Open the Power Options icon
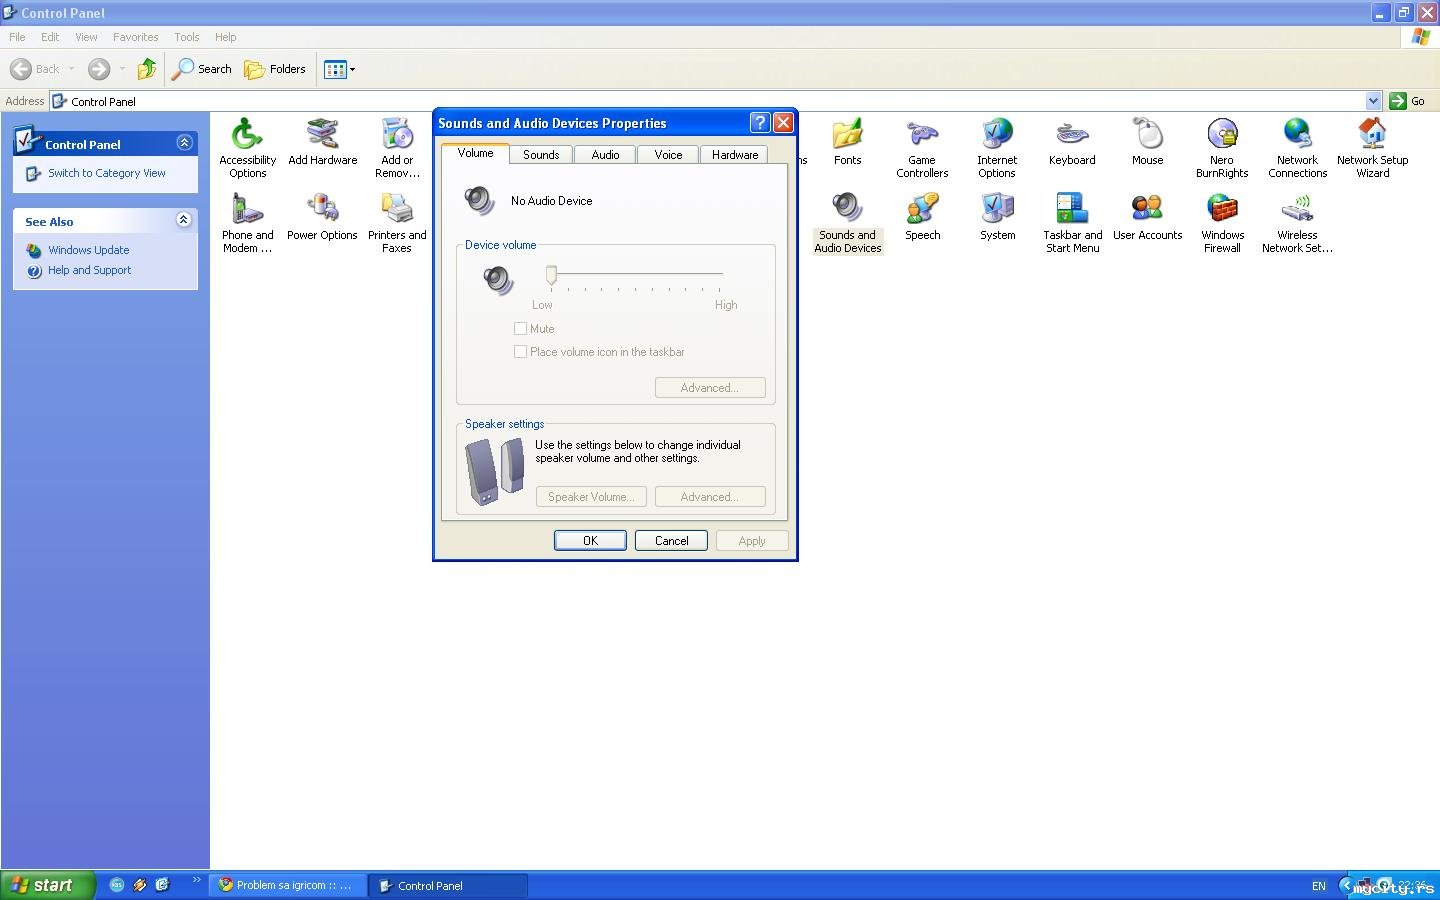This screenshot has height=900, width=1440. 322,217
